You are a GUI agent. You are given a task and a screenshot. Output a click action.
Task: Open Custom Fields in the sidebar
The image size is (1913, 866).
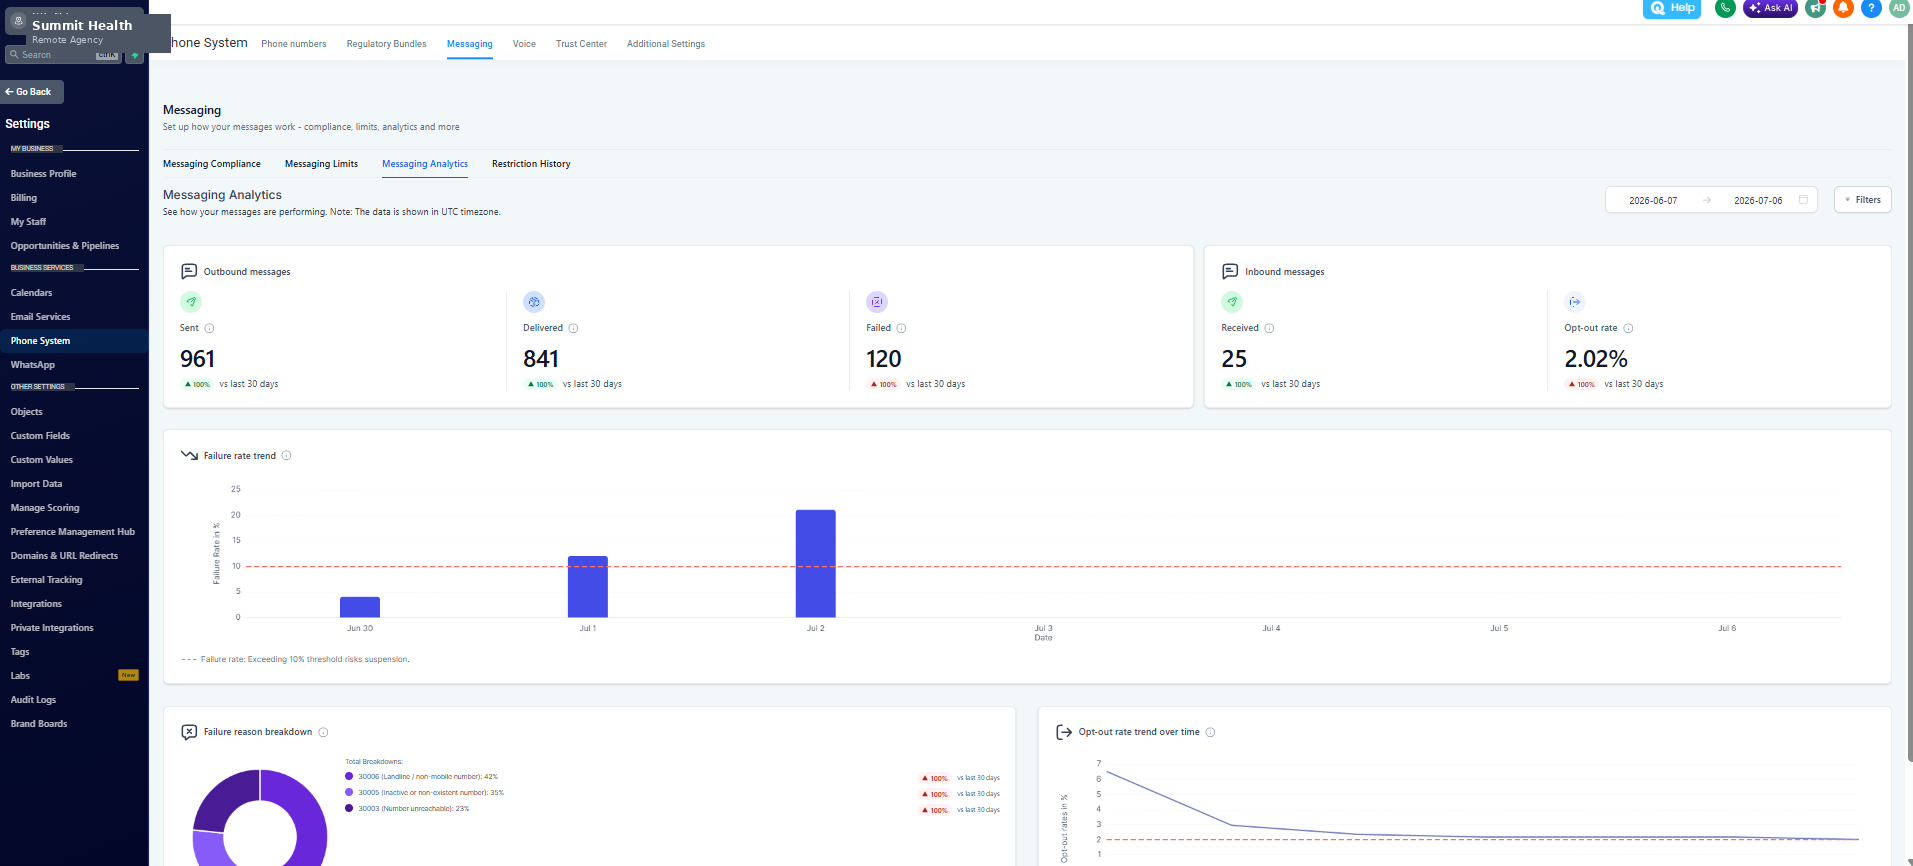pyautogui.click(x=40, y=436)
